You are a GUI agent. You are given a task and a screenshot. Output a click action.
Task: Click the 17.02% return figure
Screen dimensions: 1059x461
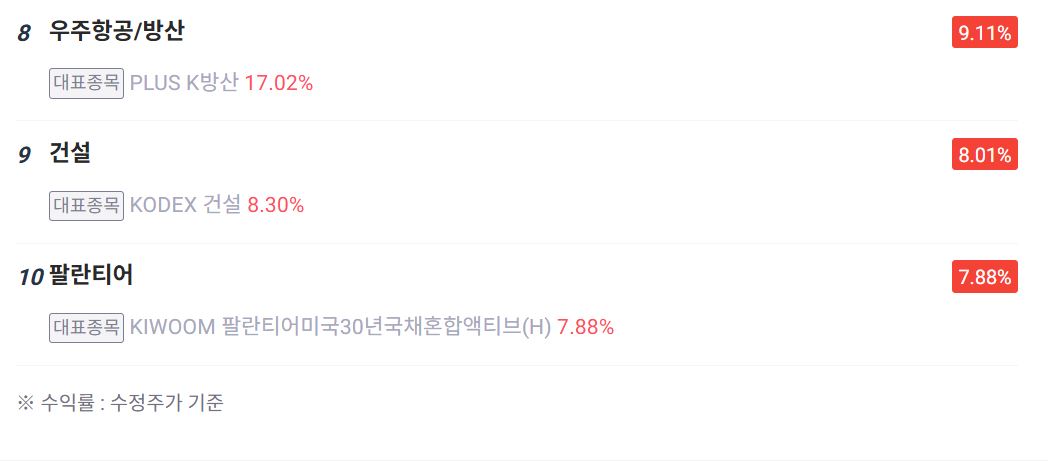pos(279,83)
